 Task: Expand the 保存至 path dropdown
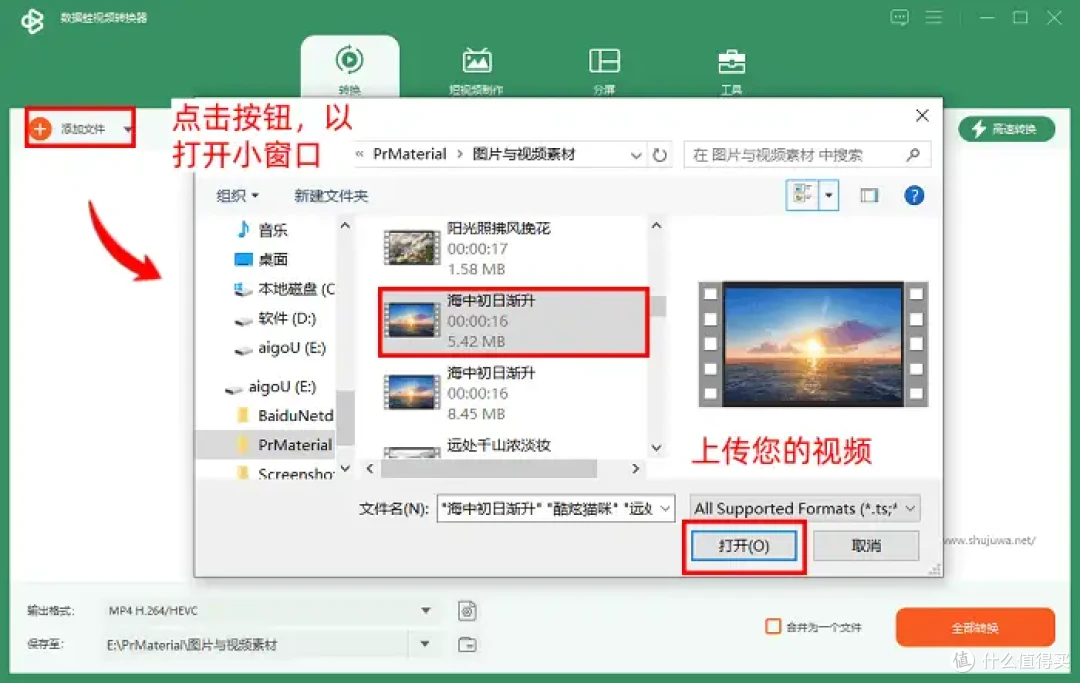[x=425, y=644]
